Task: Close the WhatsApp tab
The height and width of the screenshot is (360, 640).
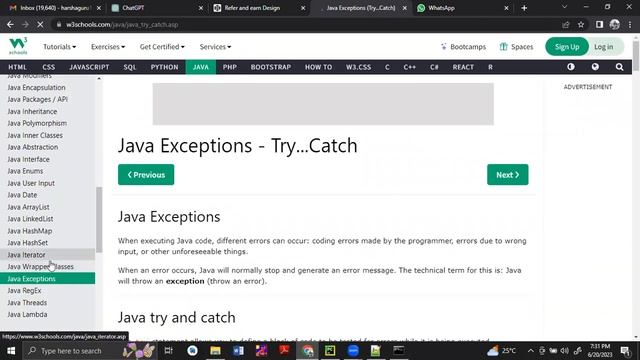Action: tap(506, 8)
